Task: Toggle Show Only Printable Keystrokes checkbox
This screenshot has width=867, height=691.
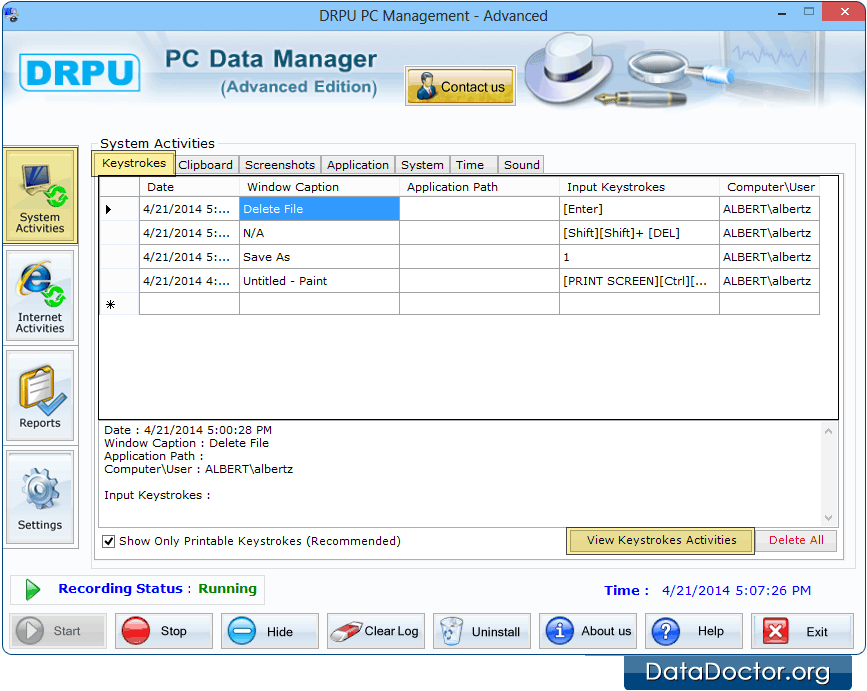Action: [109, 541]
